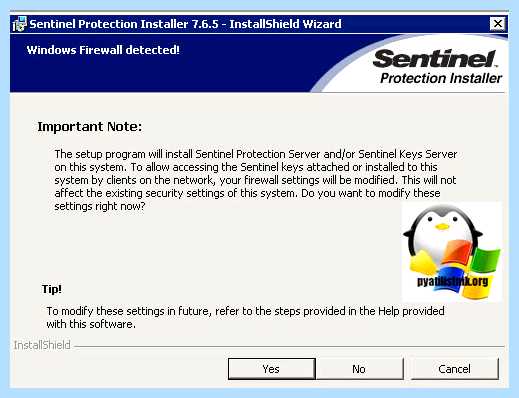The height and width of the screenshot is (398, 519).
Task: Click the 'settings right now?' text line
Action: pos(100,206)
